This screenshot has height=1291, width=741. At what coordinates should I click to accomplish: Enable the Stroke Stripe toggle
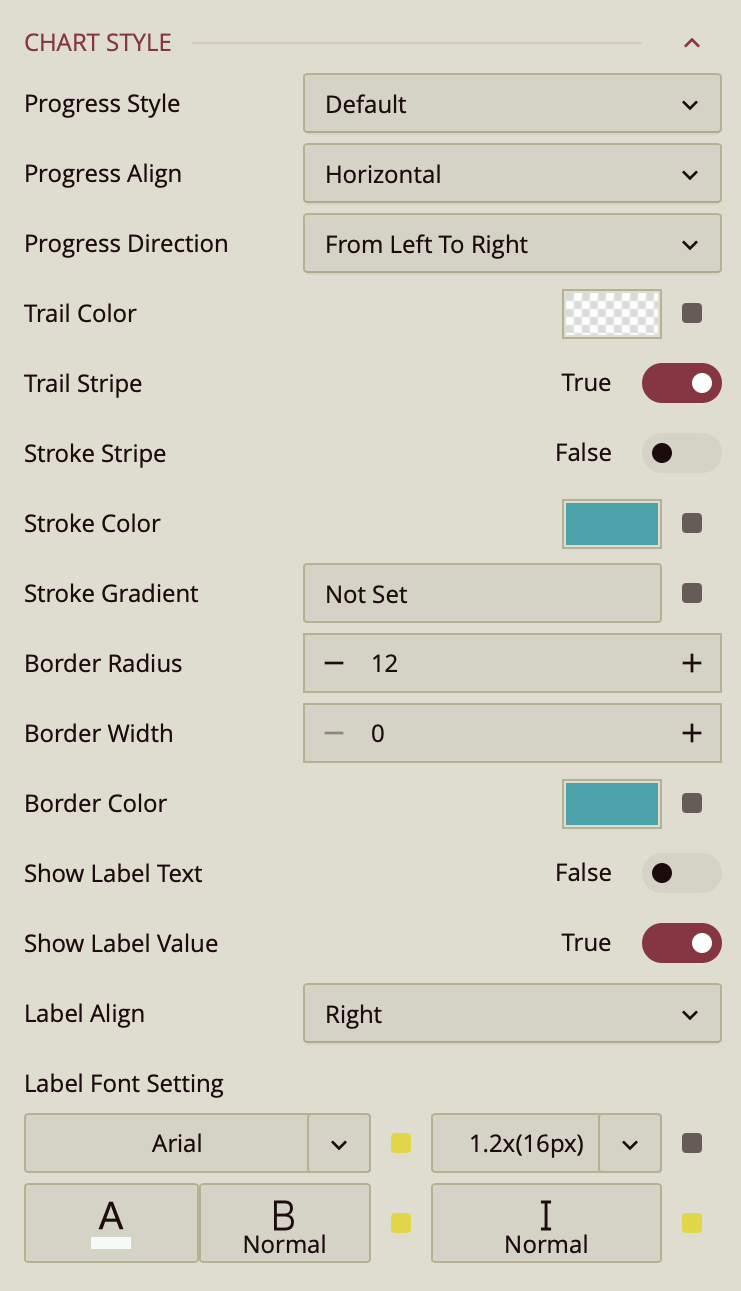point(681,453)
